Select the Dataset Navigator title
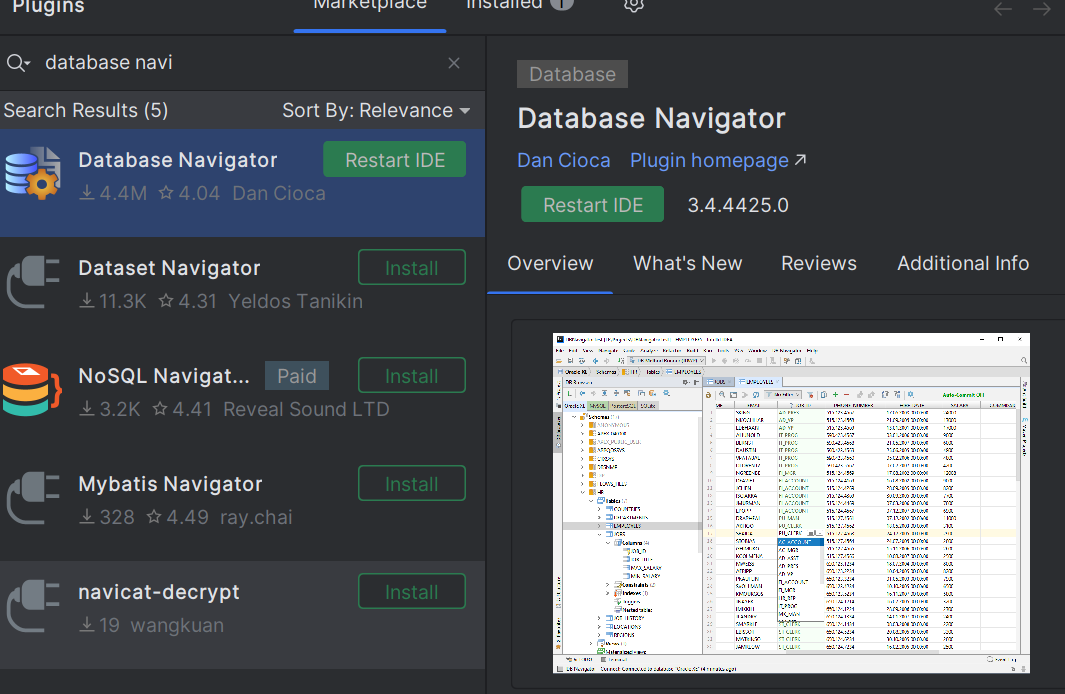Viewport: 1065px width, 694px height. point(169,268)
